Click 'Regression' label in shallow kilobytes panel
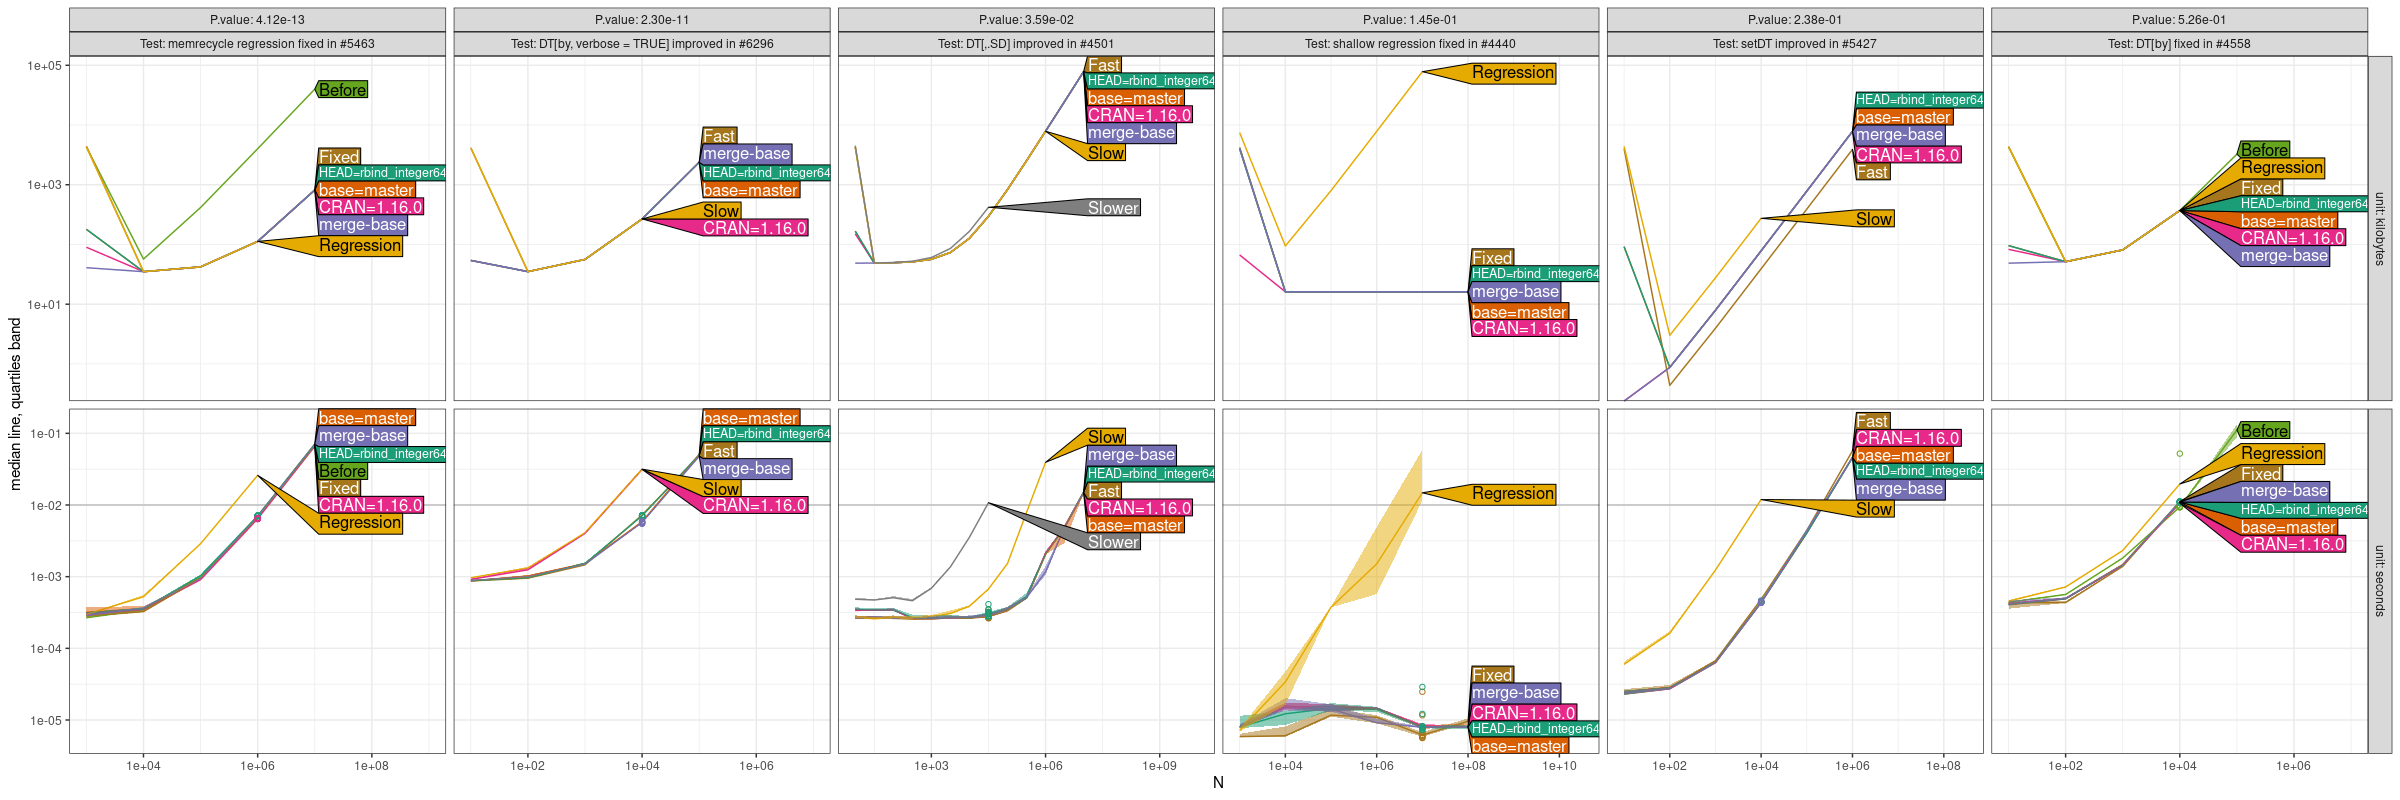2400x800 pixels. [1513, 73]
